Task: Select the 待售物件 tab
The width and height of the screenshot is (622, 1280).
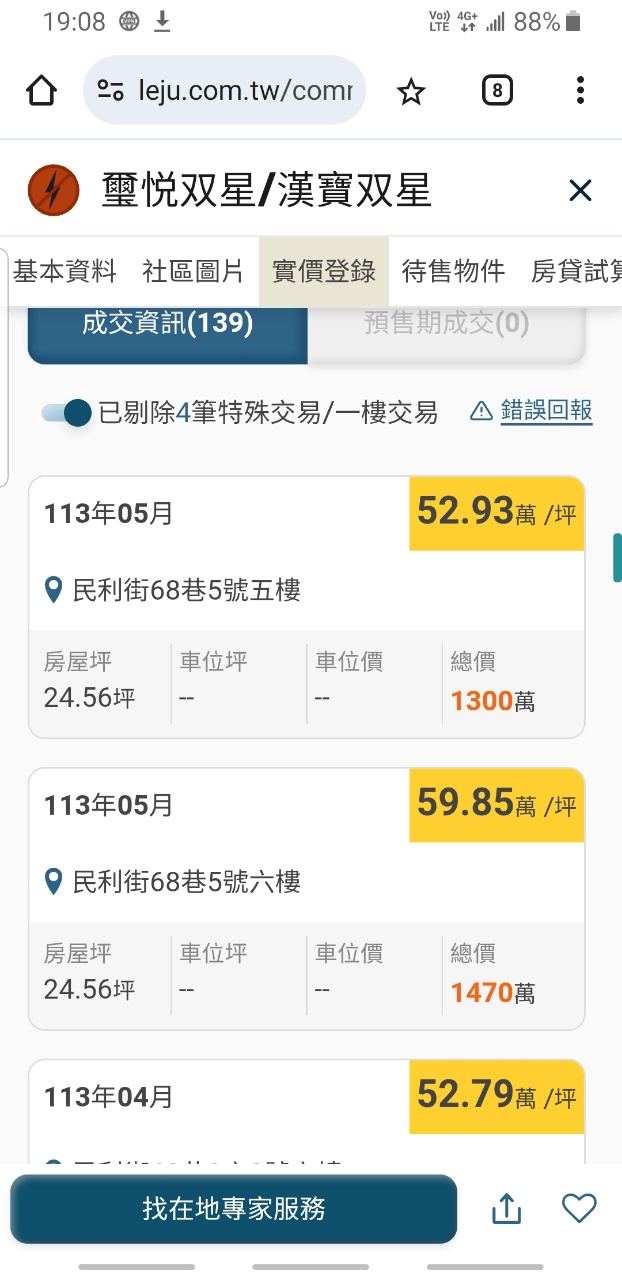Action: click(453, 271)
